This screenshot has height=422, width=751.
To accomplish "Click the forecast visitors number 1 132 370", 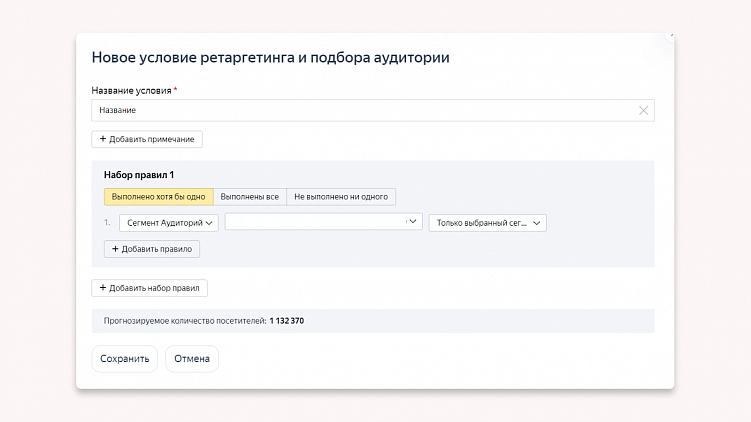I will point(286,321).
